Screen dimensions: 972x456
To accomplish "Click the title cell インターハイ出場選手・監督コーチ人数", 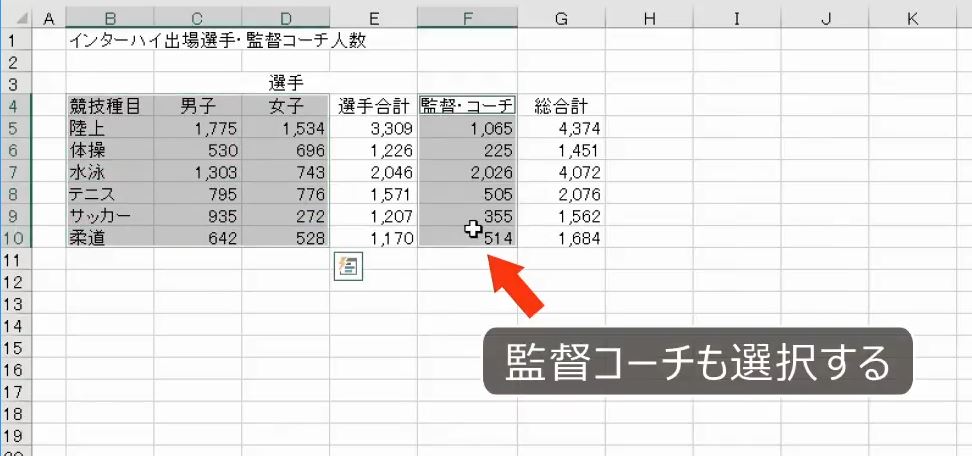I will [x=218, y=41].
